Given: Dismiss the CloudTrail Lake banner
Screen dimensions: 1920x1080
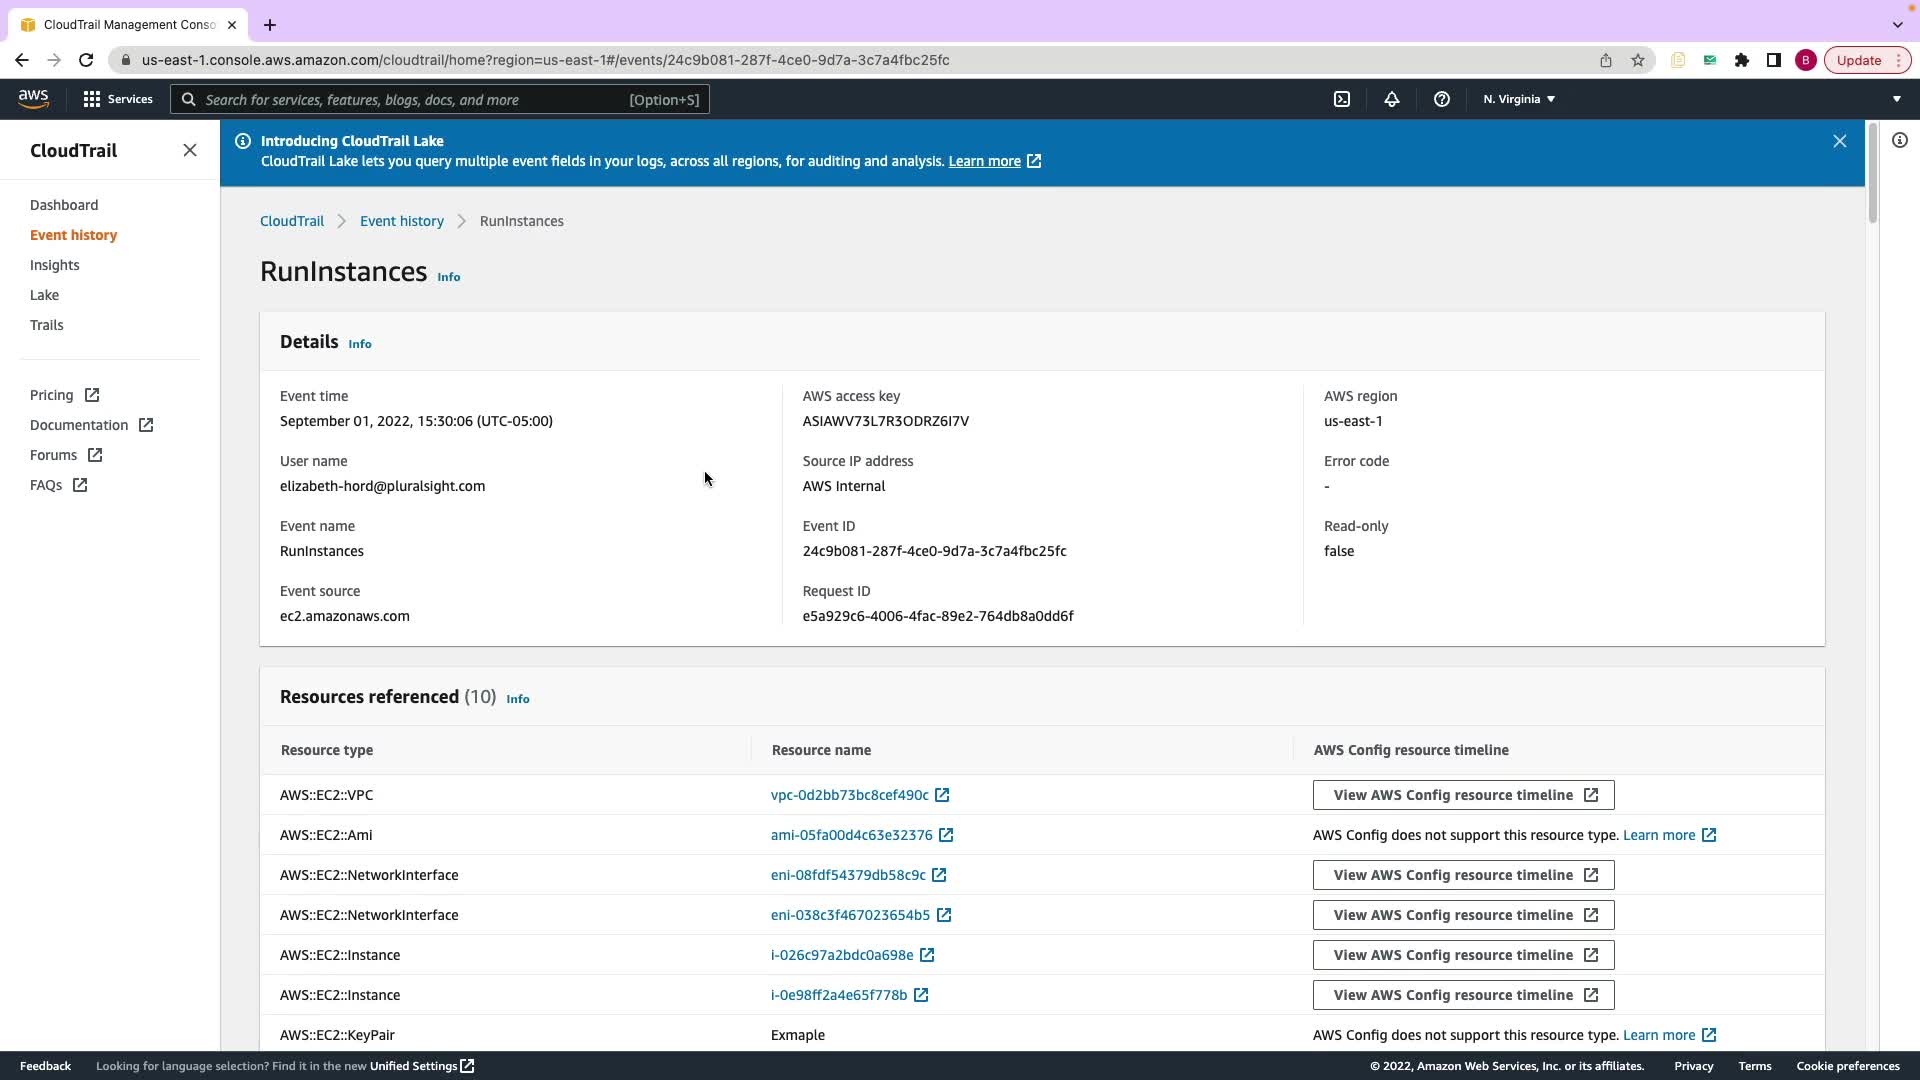Looking at the screenshot, I should (1839, 141).
